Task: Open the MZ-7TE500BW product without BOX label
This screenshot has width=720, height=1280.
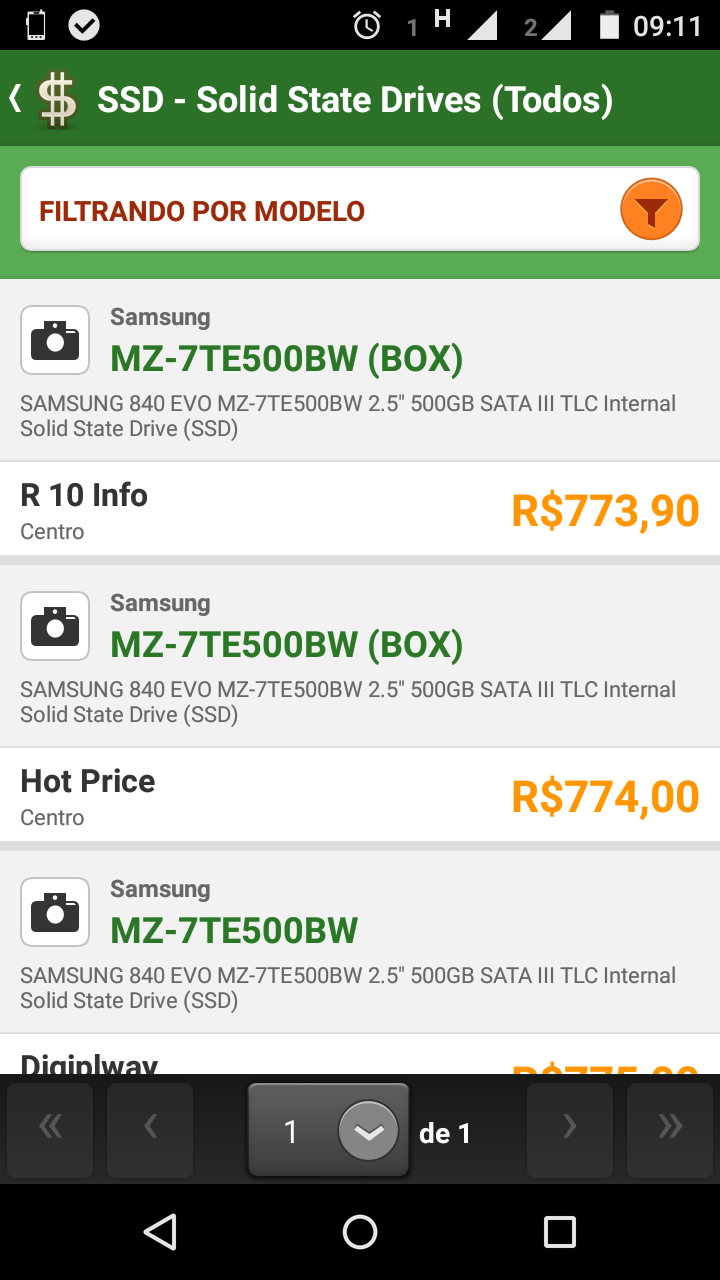Action: point(234,931)
